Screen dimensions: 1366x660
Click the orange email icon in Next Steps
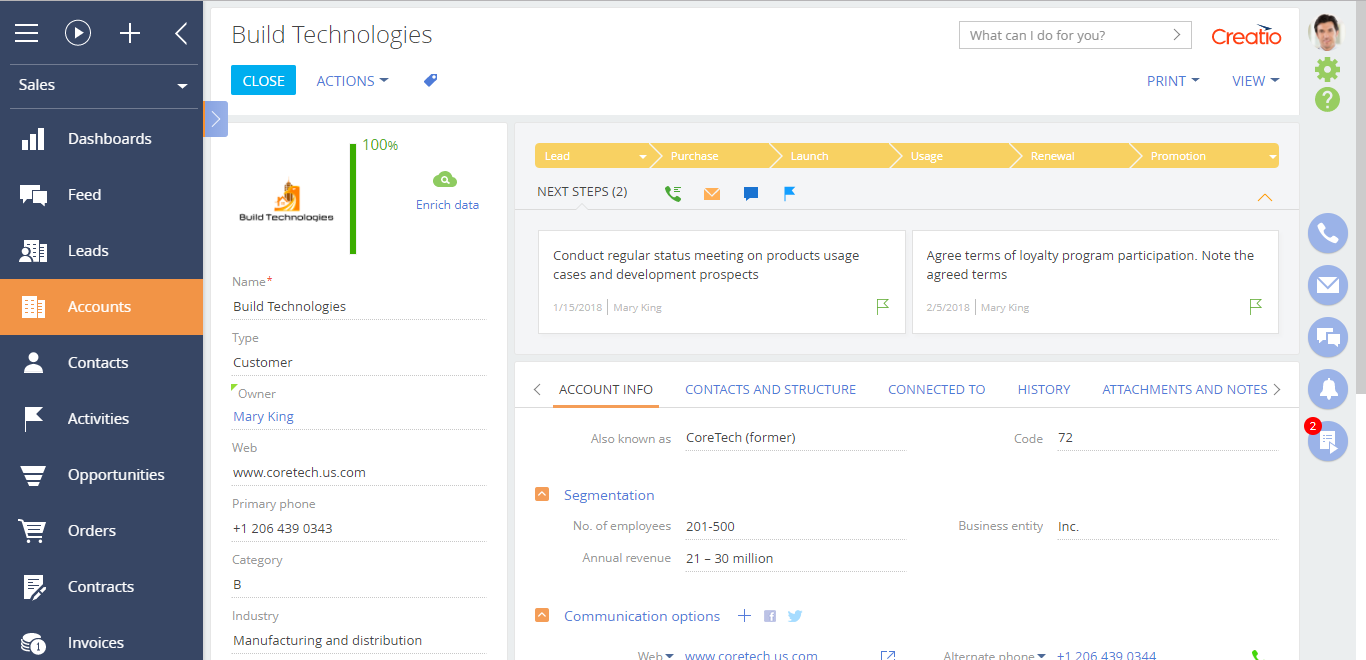click(x=712, y=193)
